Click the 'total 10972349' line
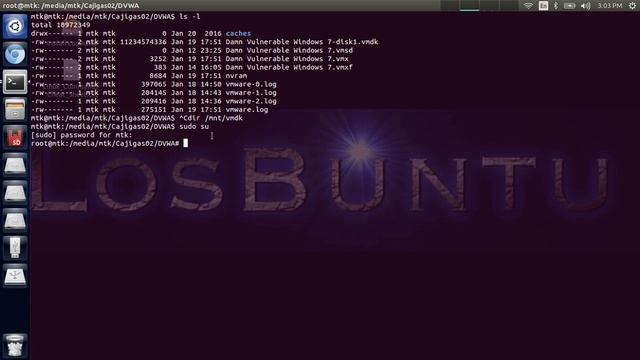Screen dimensions: 640x360 (x=61, y=25)
